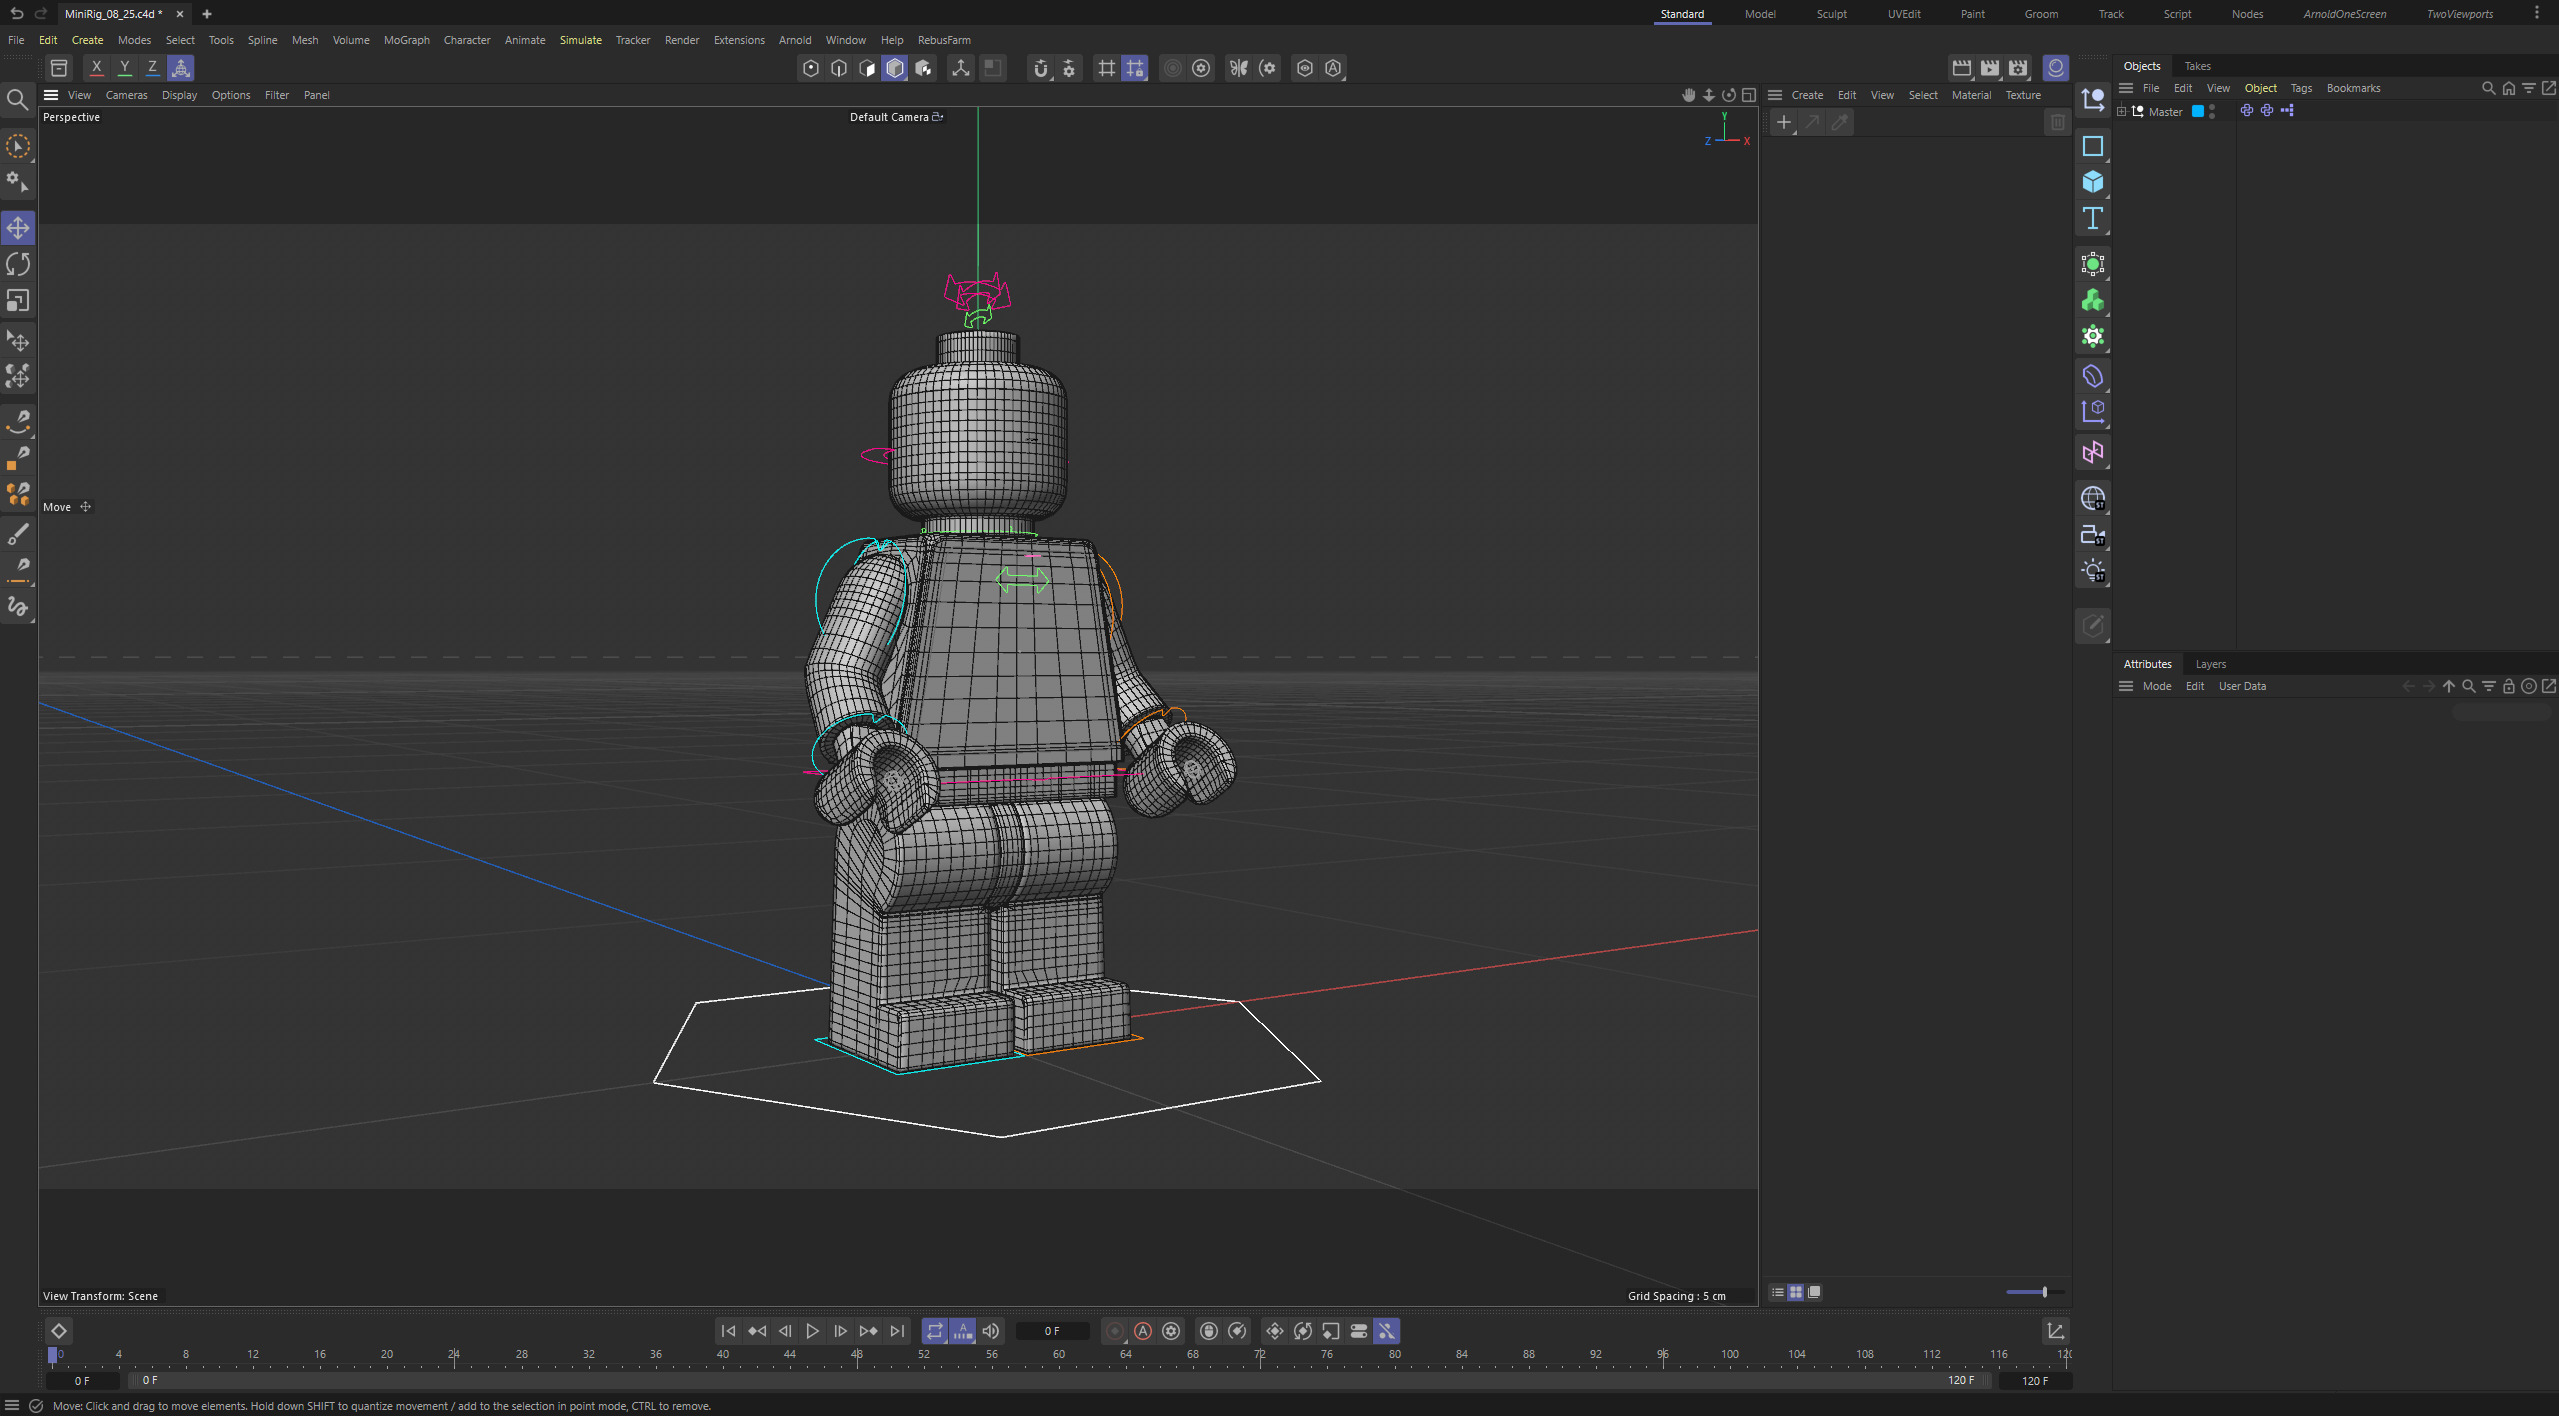Switch to the Layers tab
The height and width of the screenshot is (1416, 2559).
pos(2211,664)
